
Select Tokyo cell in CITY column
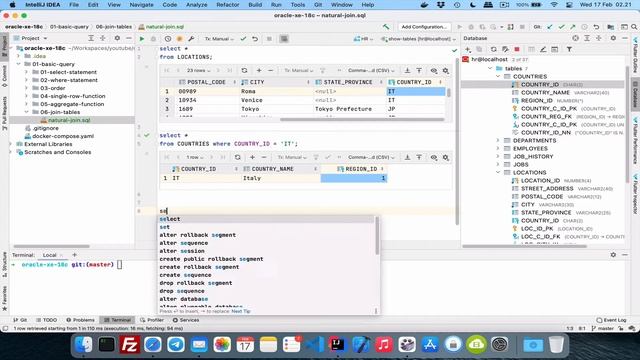pos(276,109)
